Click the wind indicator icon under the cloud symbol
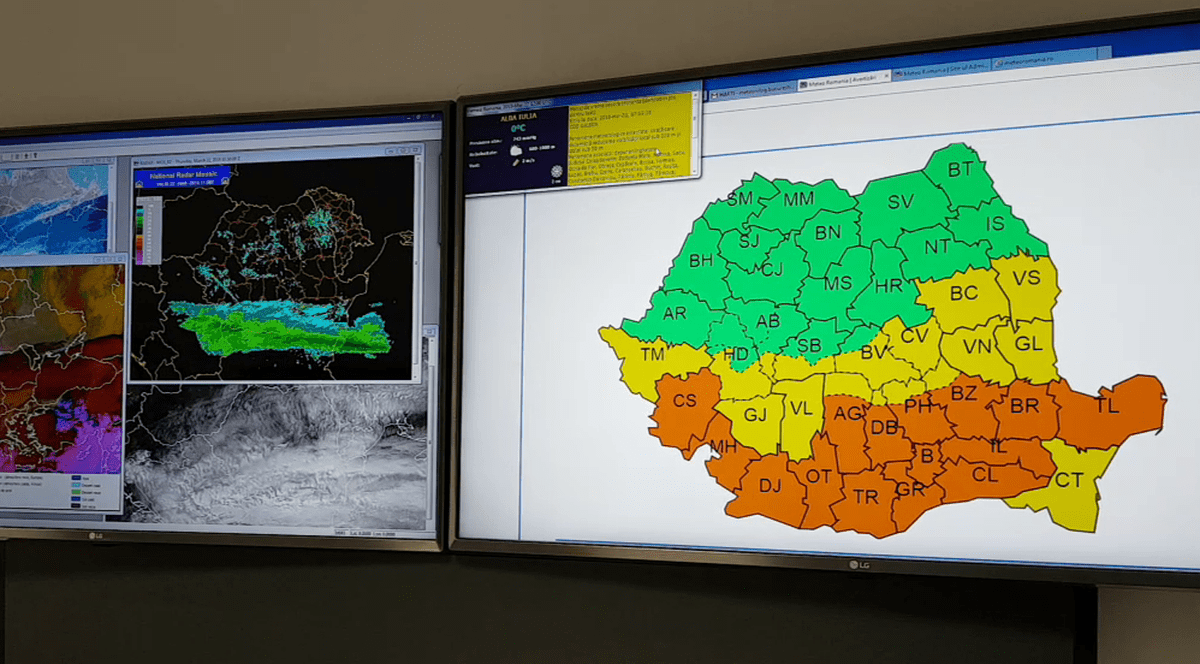Image resolution: width=1200 pixels, height=664 pixels. point(516,162)
